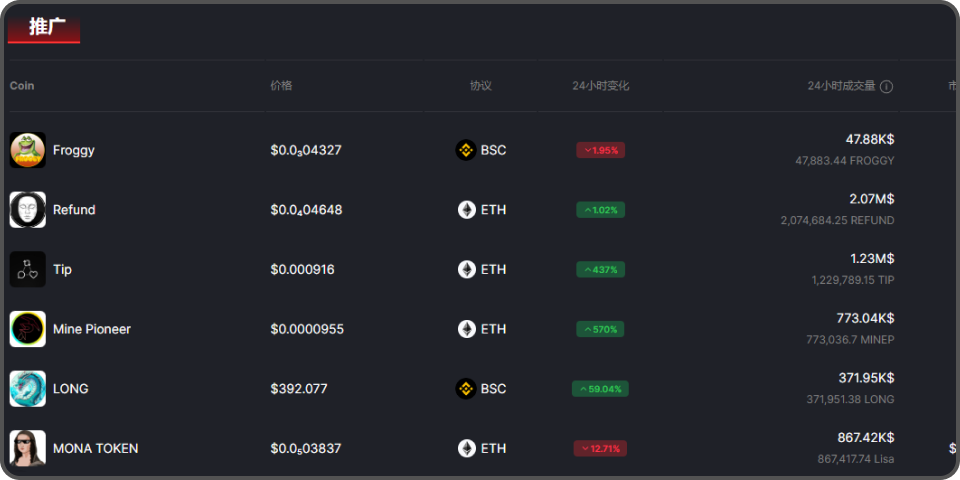Click the red -1.95% change badge
Viewport: 960px width, 480px height.
coord(600,150)
